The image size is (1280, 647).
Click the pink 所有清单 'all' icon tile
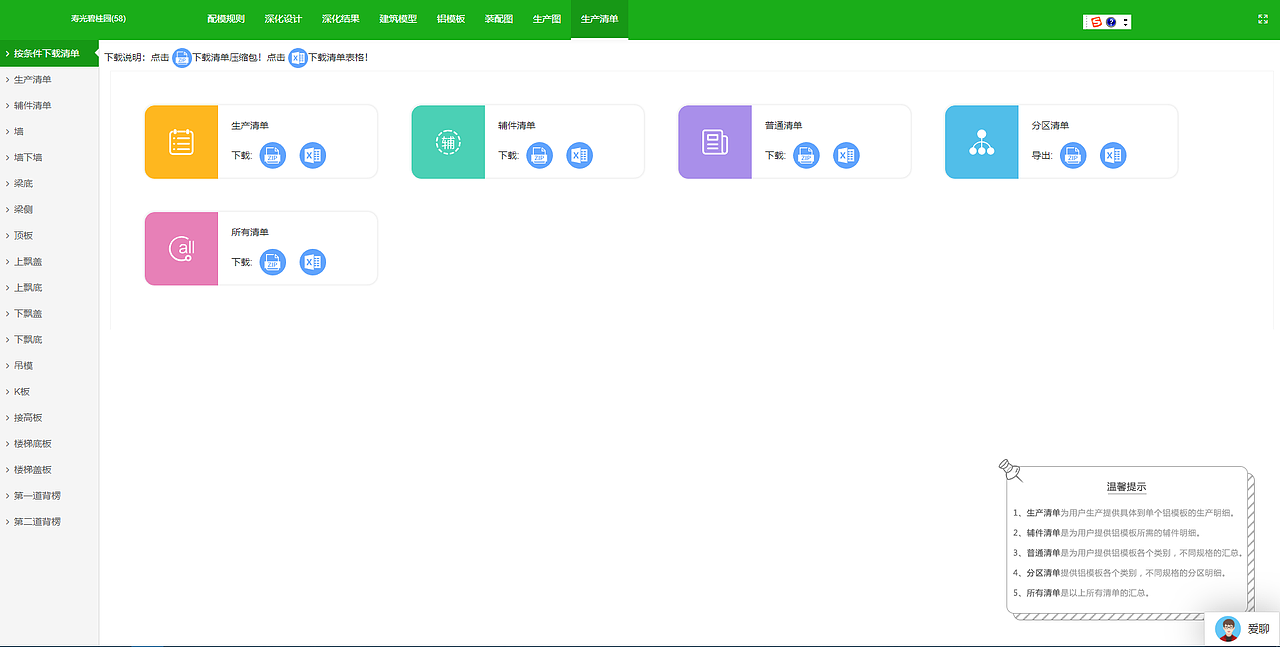coord(181,248)
